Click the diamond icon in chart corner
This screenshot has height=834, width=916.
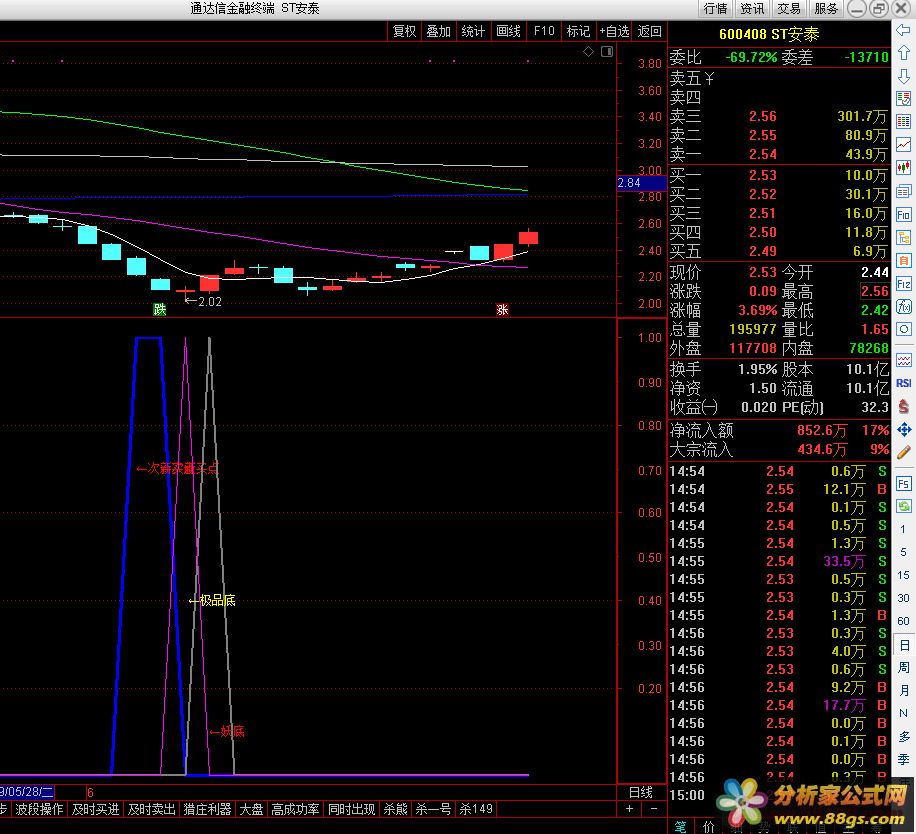588,51
